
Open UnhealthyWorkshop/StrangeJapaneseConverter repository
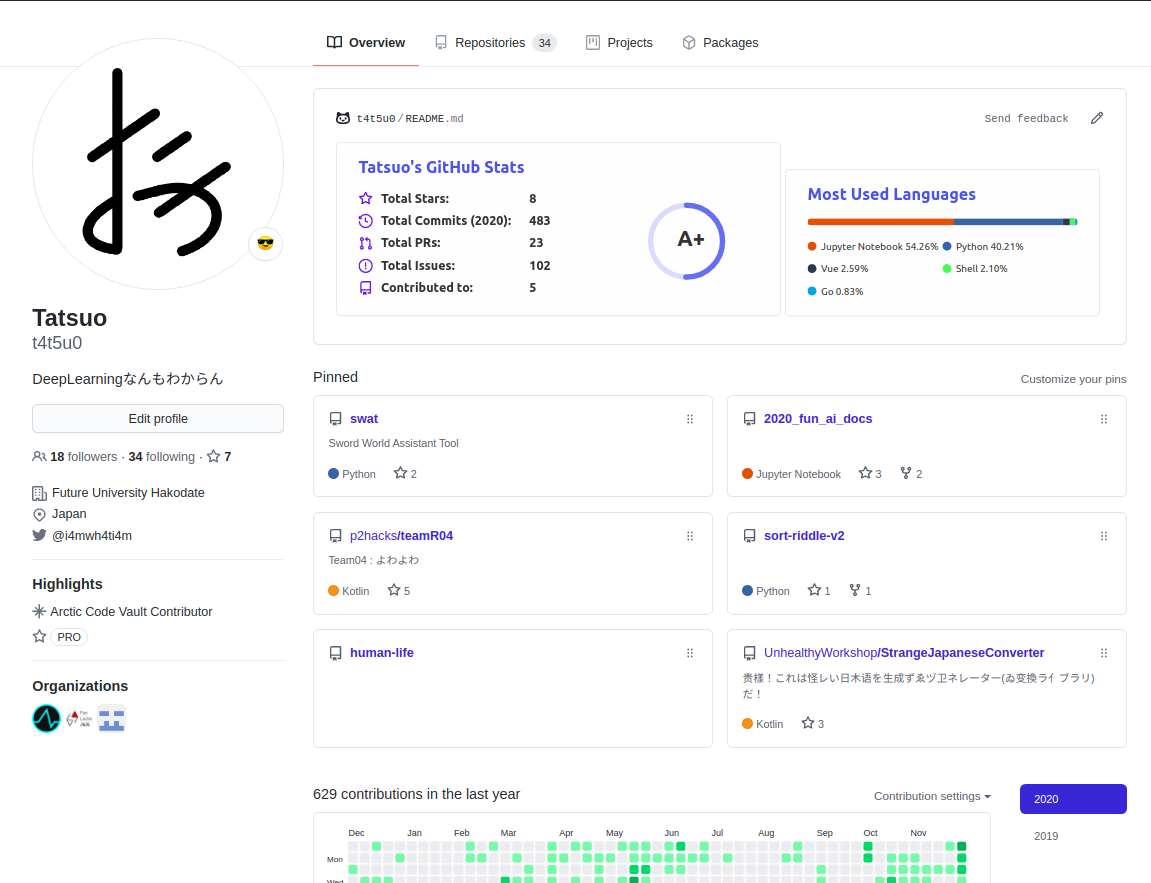[x=904, y=653]
